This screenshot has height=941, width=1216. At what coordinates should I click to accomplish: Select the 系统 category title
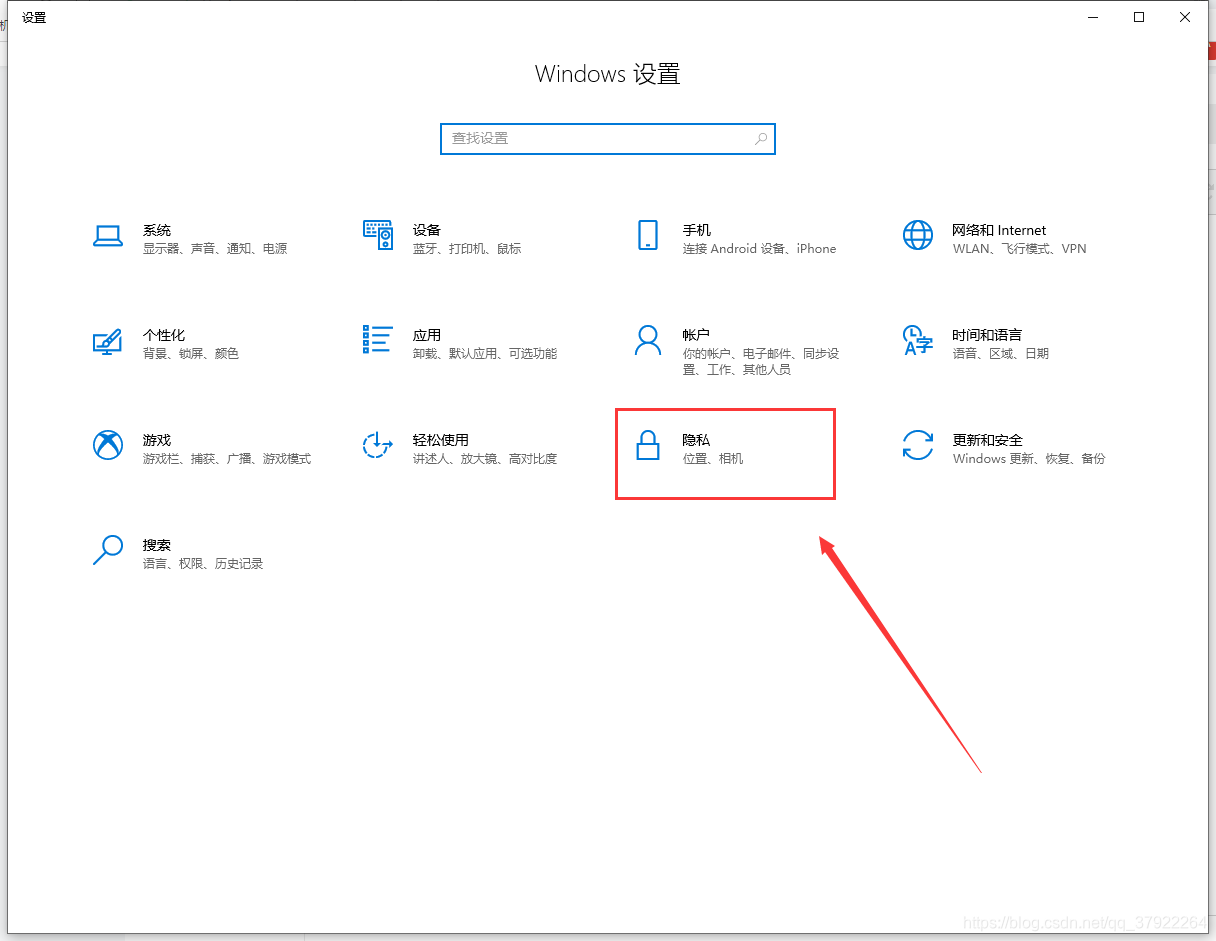(157, 230)
